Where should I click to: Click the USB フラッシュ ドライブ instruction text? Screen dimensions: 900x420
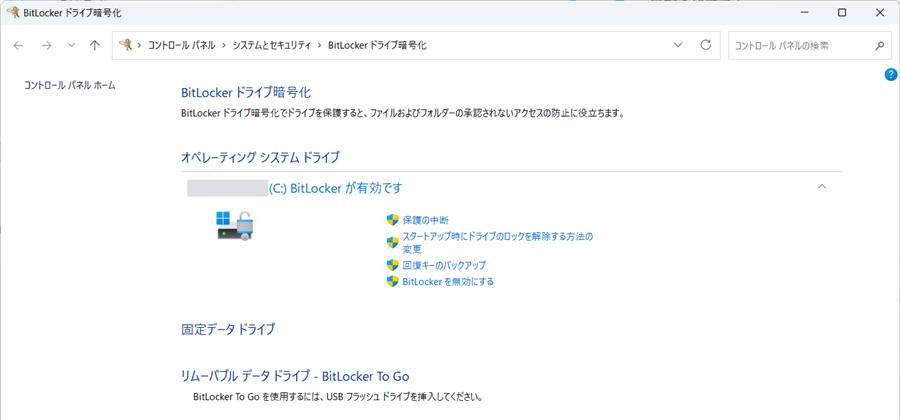(339, 396)
